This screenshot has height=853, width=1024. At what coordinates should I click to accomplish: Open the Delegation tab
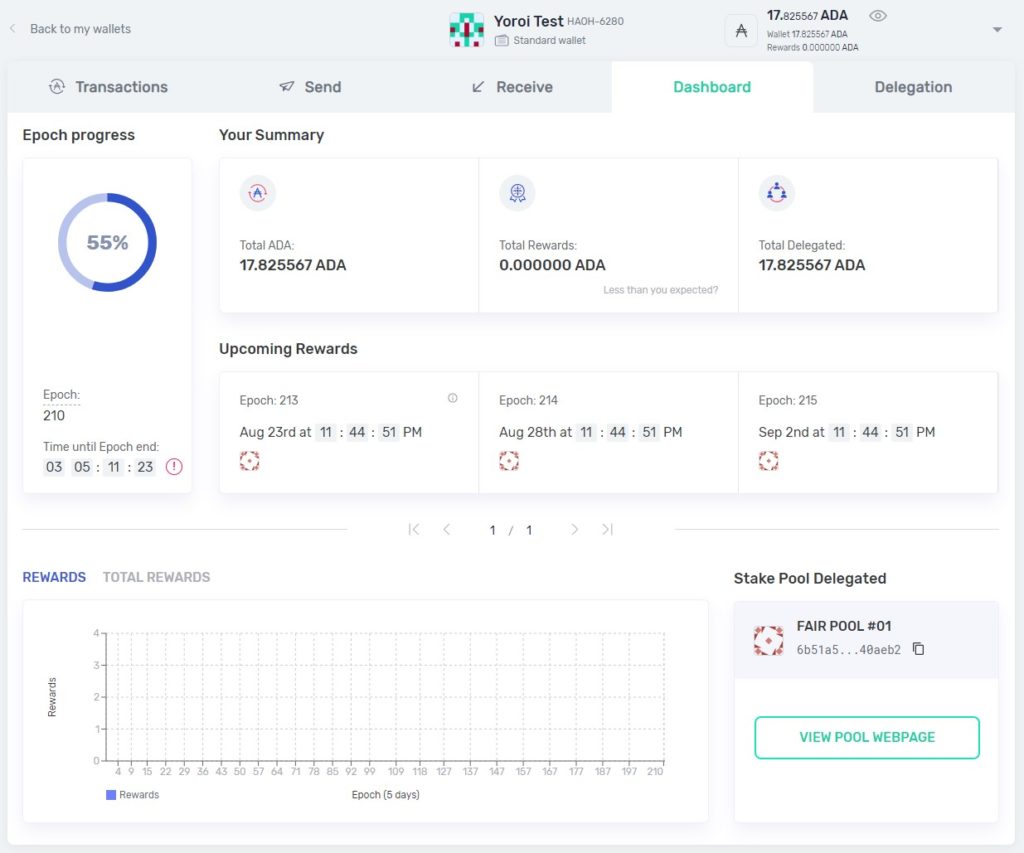point(914,87)
